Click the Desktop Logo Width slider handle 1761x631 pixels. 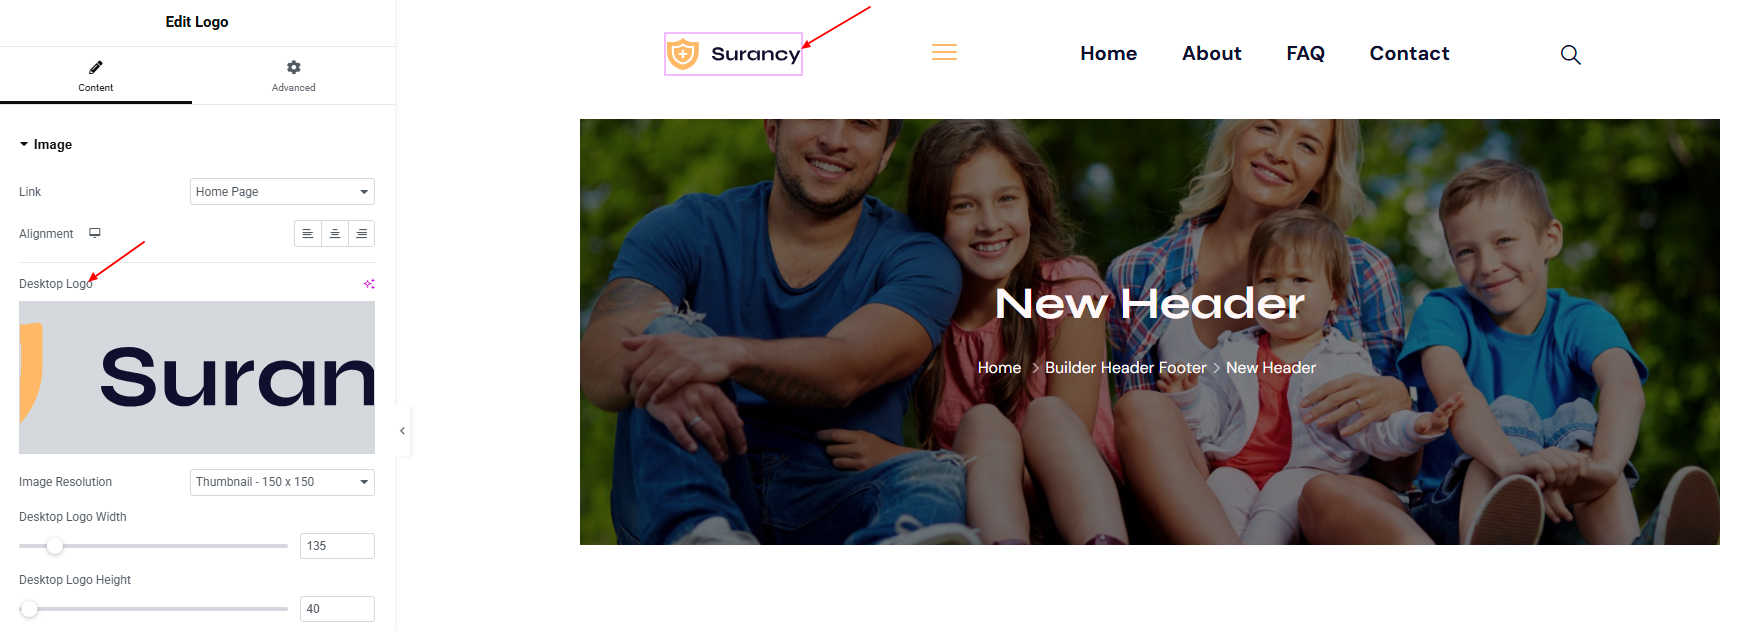[x=55, y=546]
